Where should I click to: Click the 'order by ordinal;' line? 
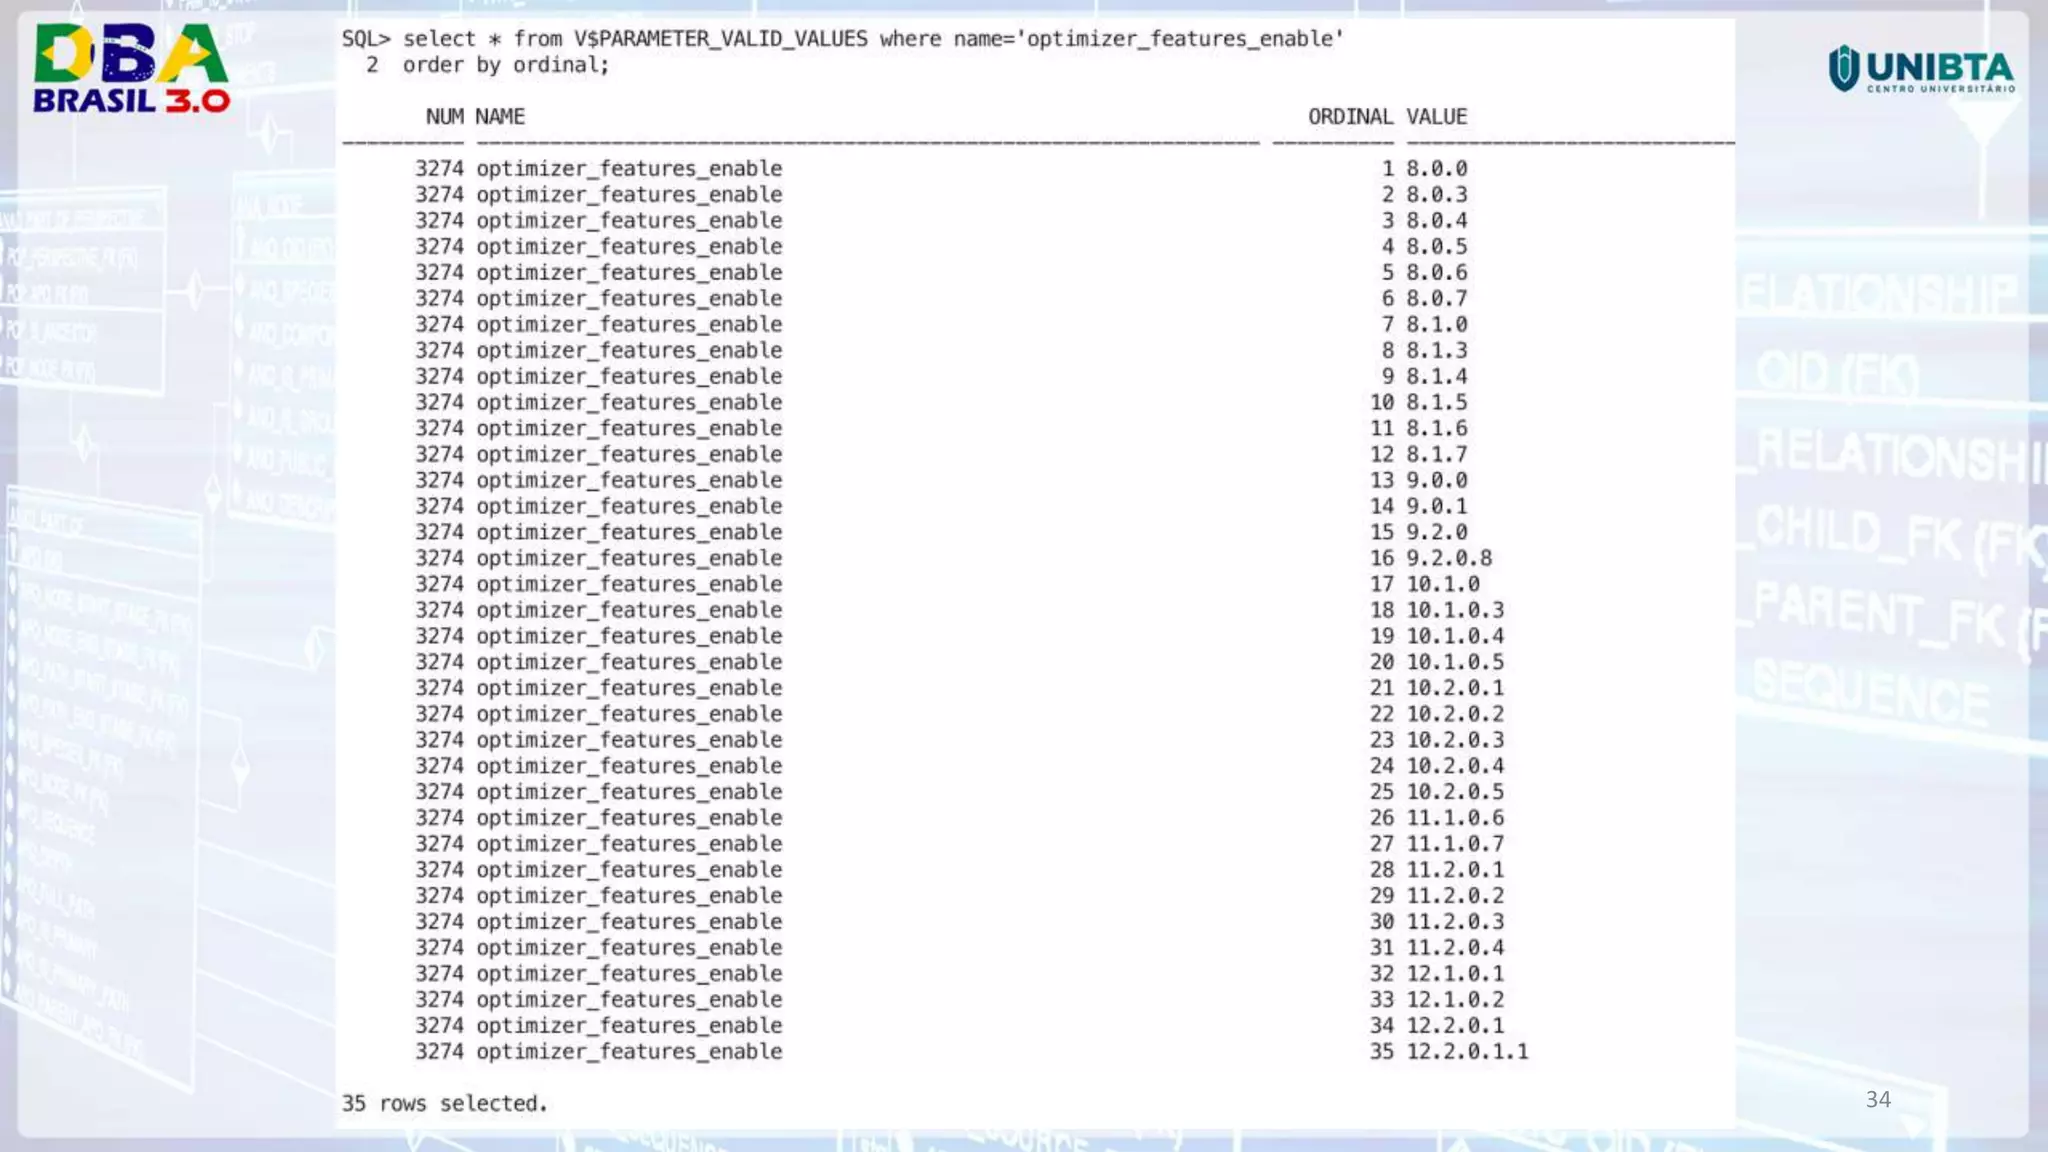click(505, 65)
